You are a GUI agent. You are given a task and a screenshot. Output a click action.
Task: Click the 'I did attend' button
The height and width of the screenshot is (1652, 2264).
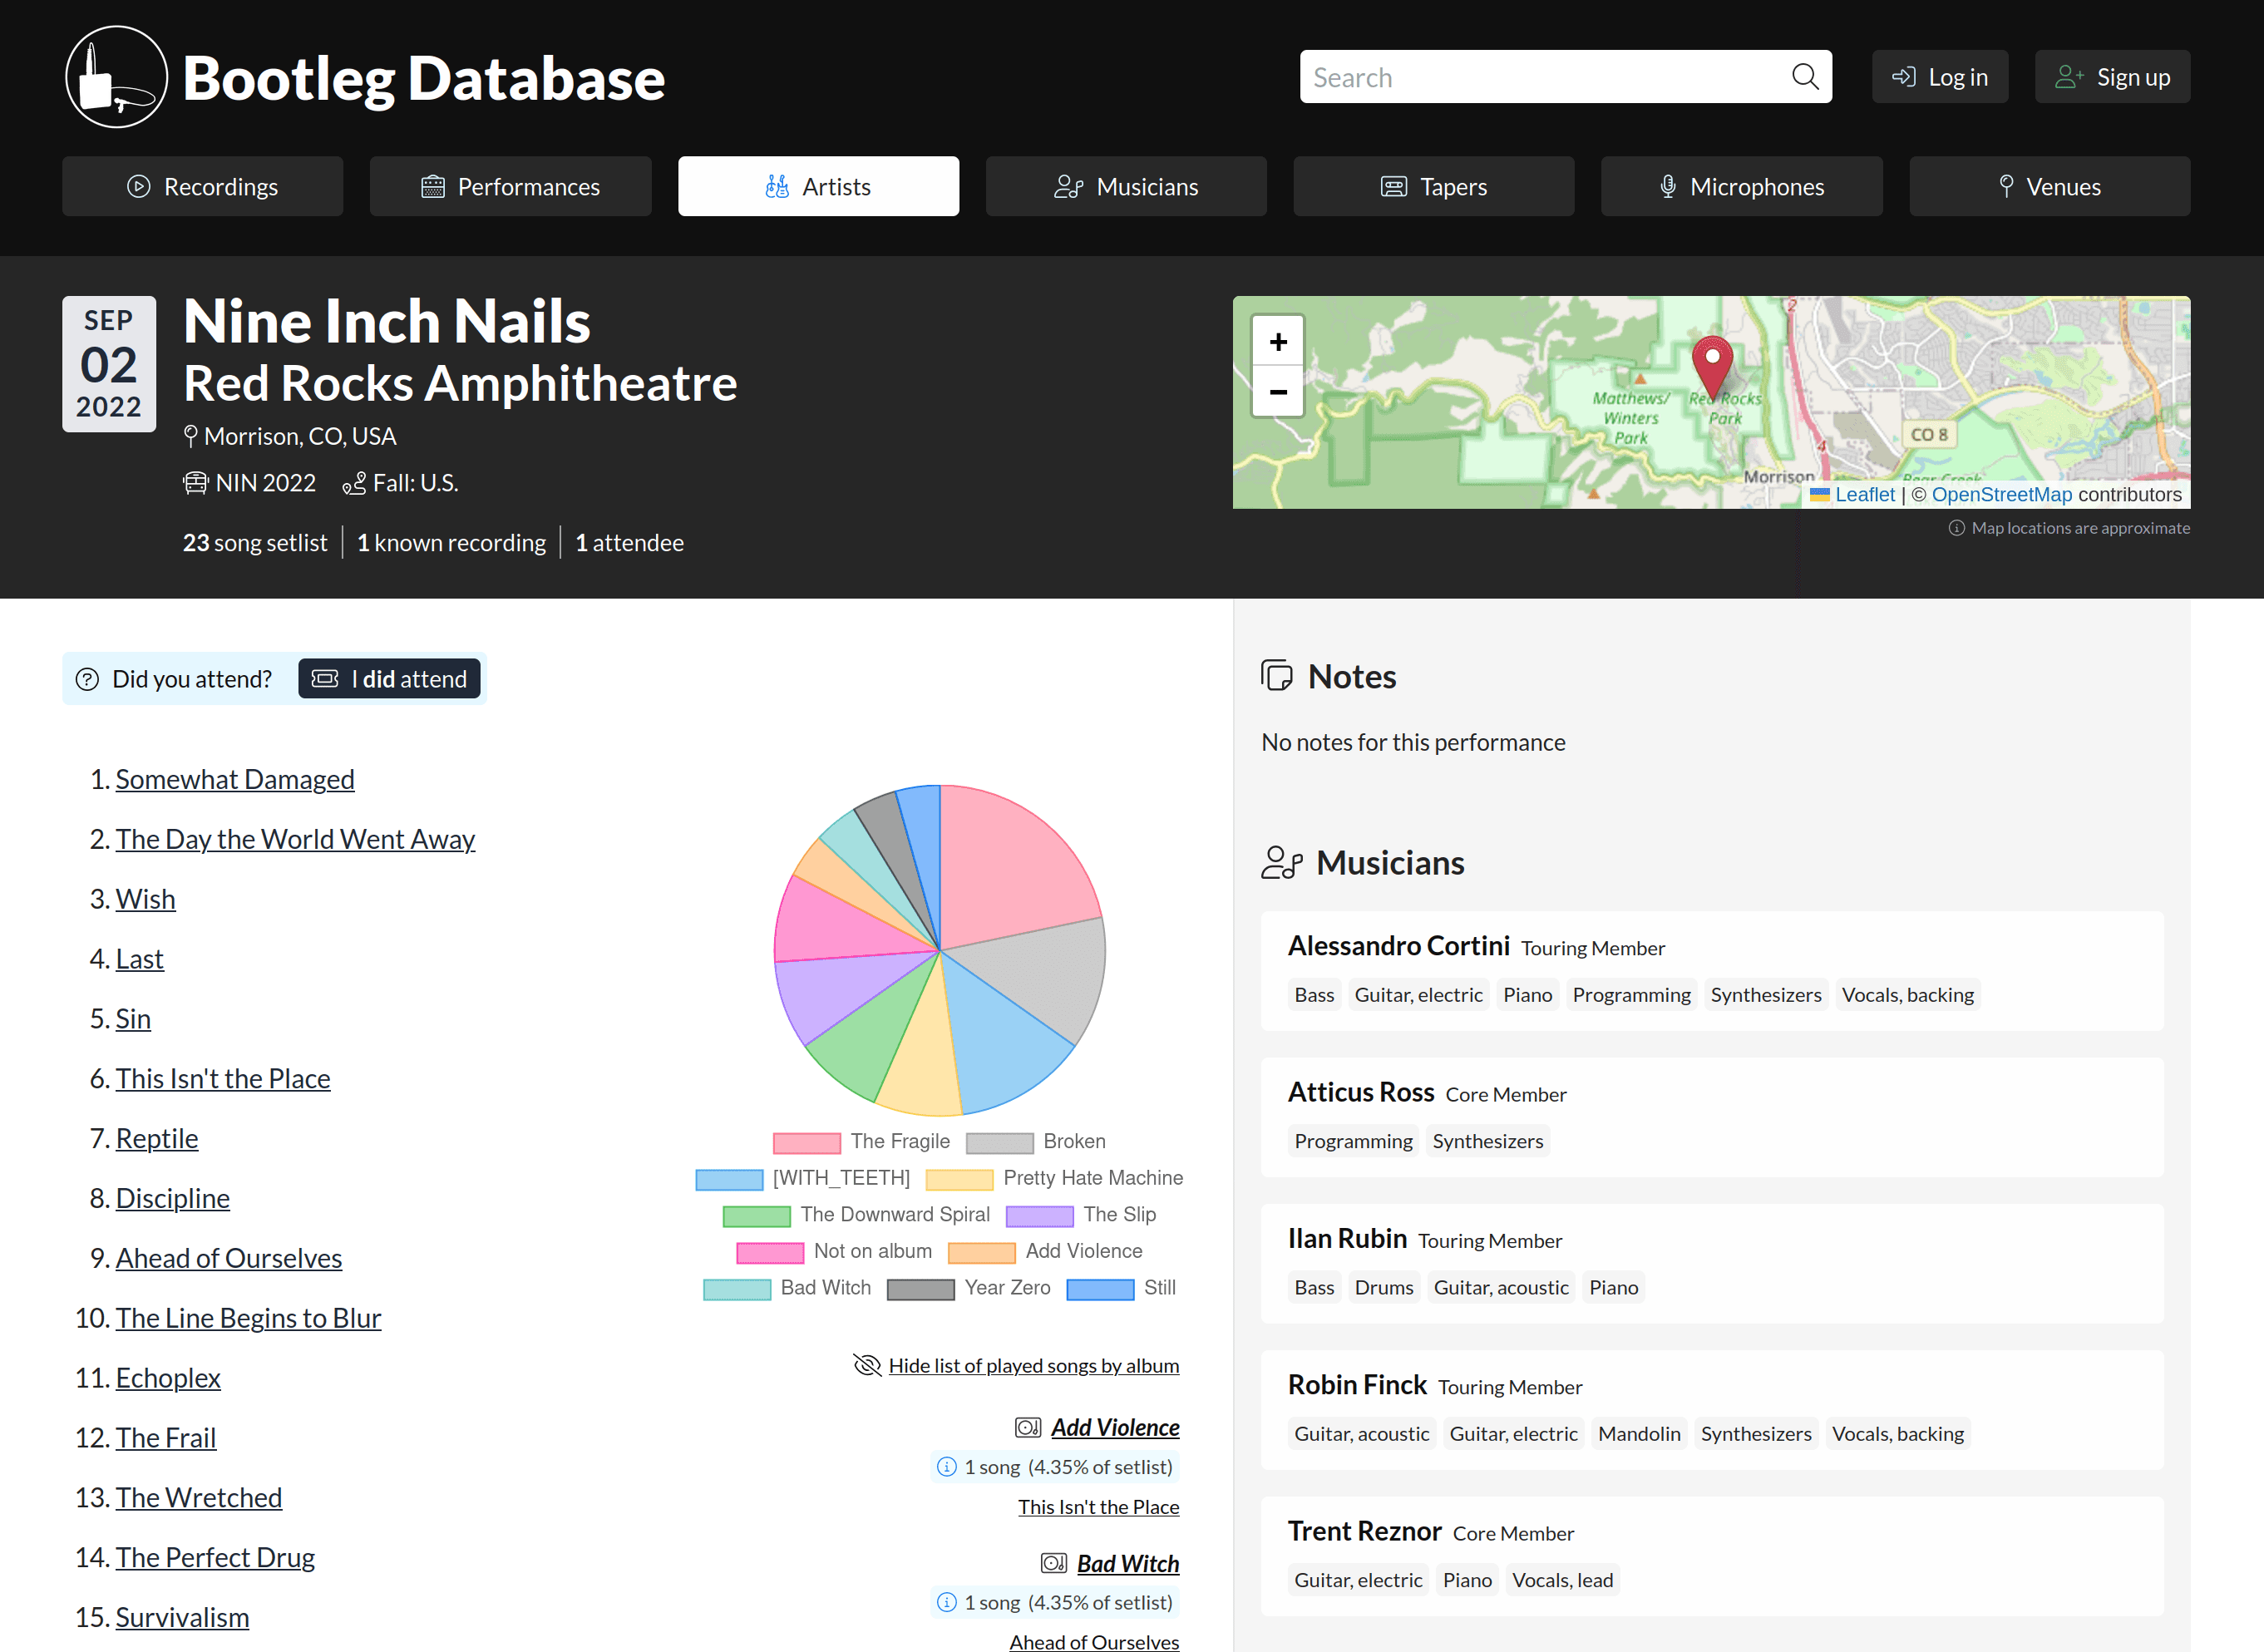coord(389,679)
